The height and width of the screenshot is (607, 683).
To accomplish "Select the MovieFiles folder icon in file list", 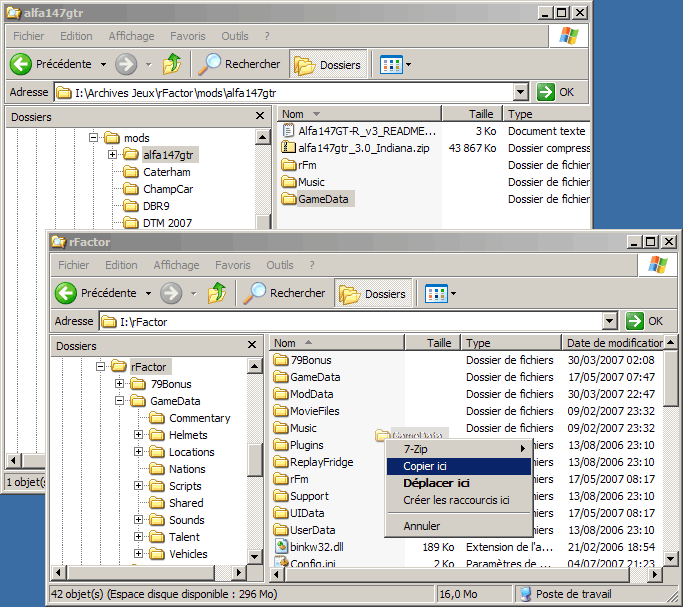I will pos(281,411).
